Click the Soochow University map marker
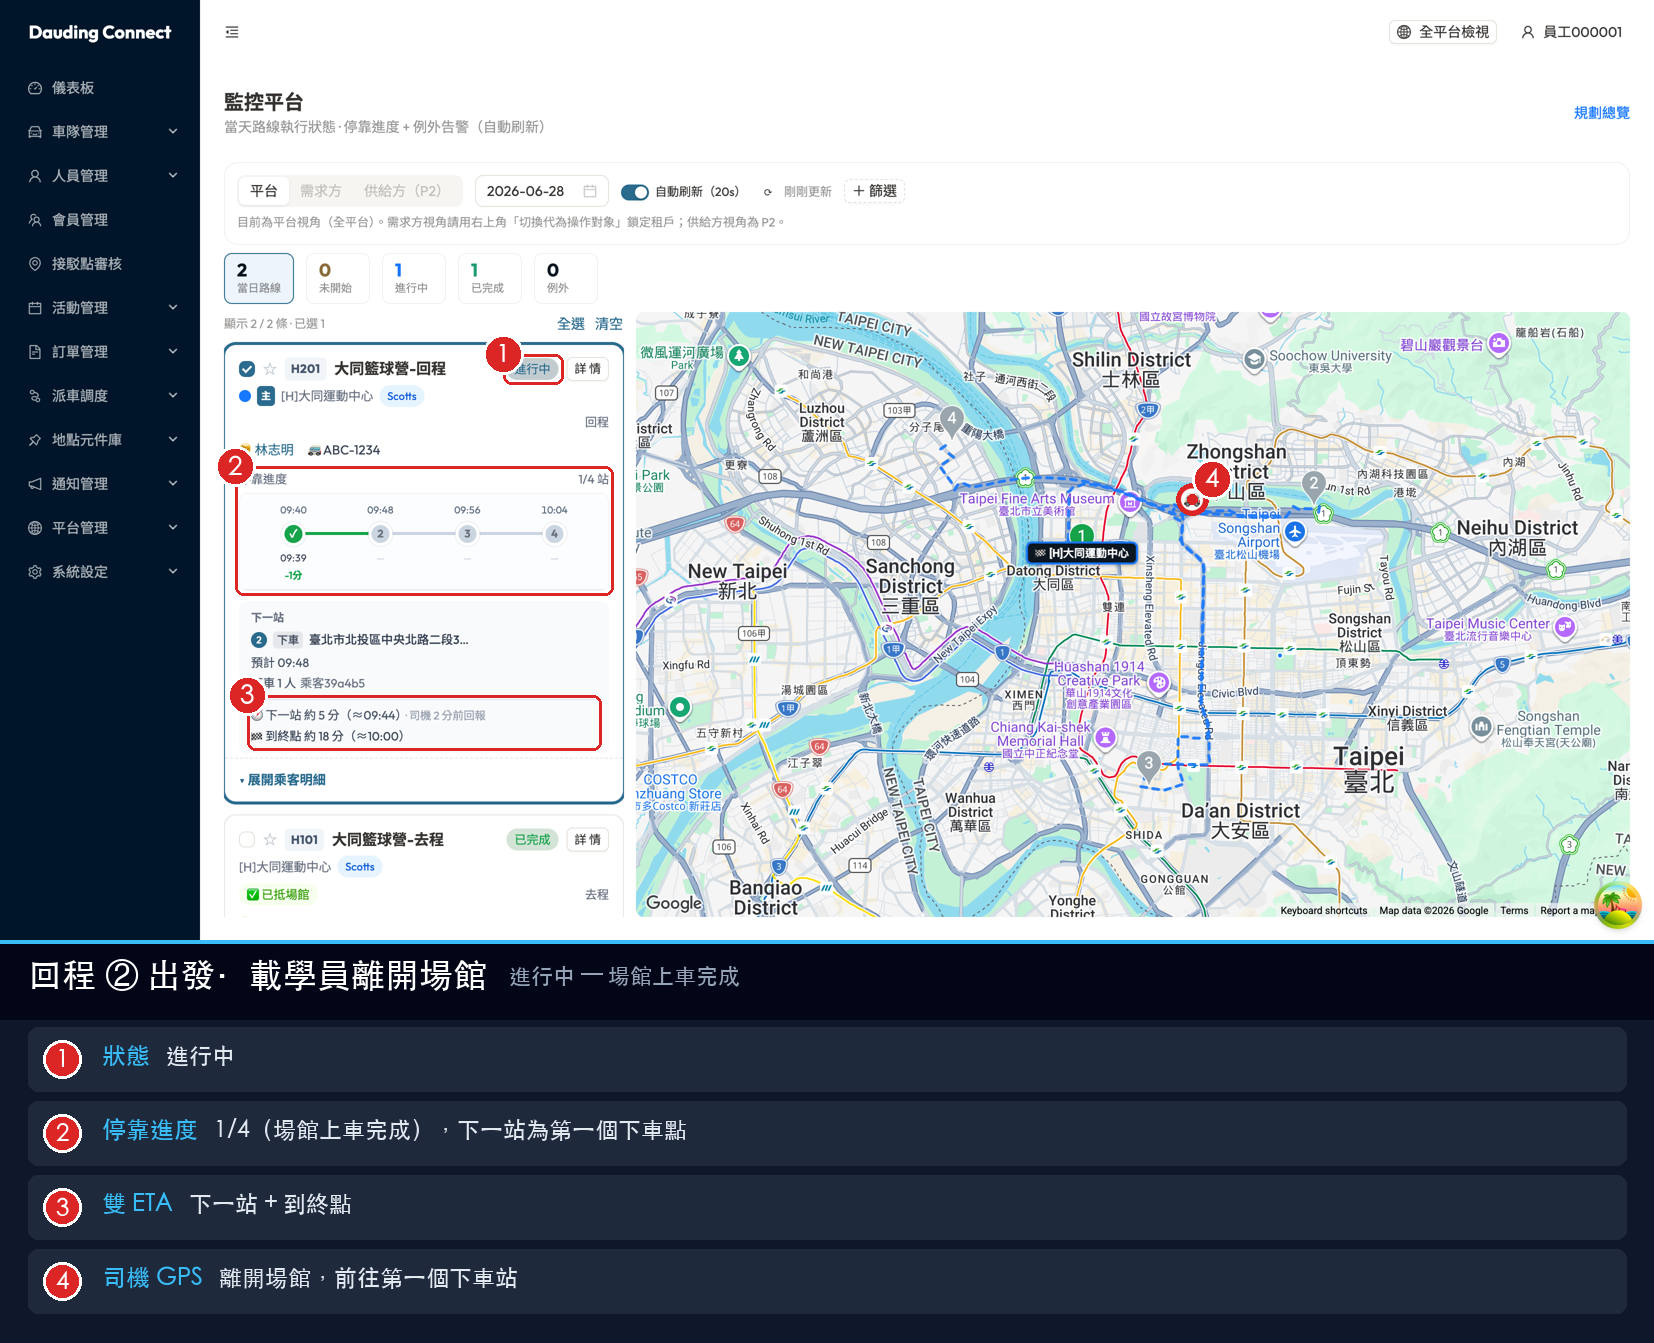 1254,359
